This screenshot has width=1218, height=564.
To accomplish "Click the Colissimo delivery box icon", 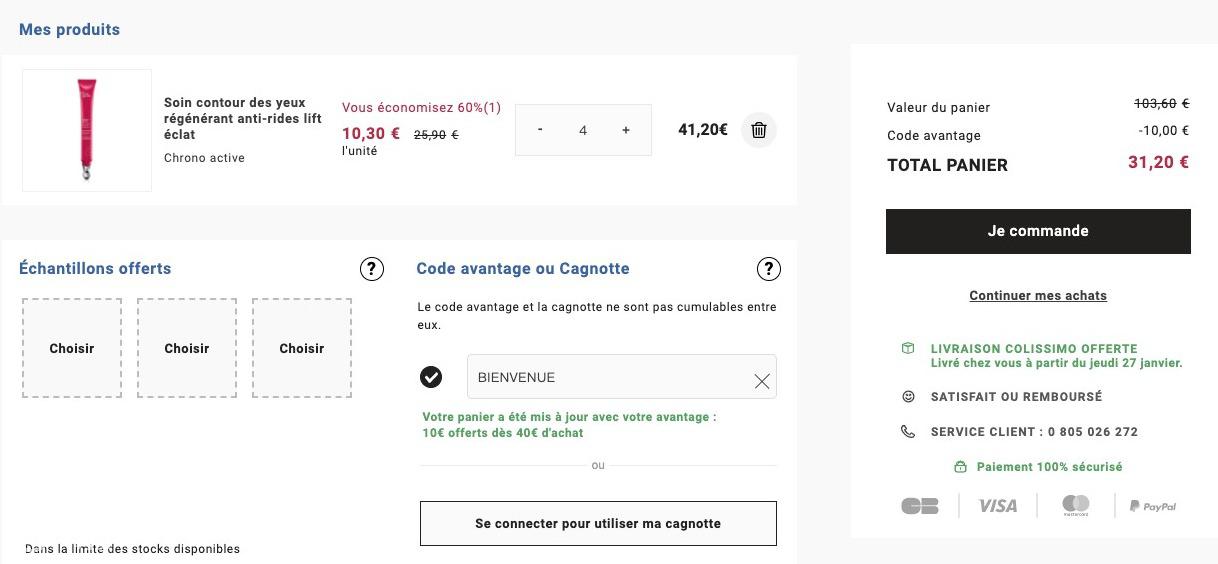I will pyautogui.click(x=908, y=348).
